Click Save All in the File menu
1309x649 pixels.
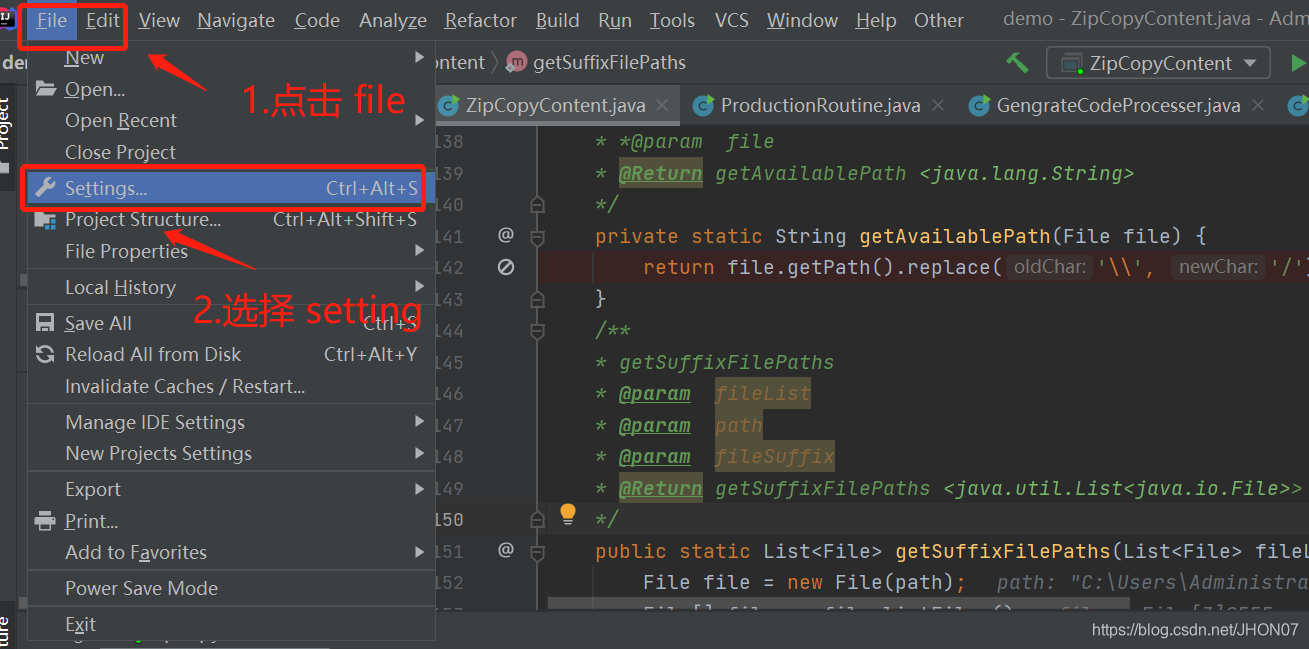point(231,323)
